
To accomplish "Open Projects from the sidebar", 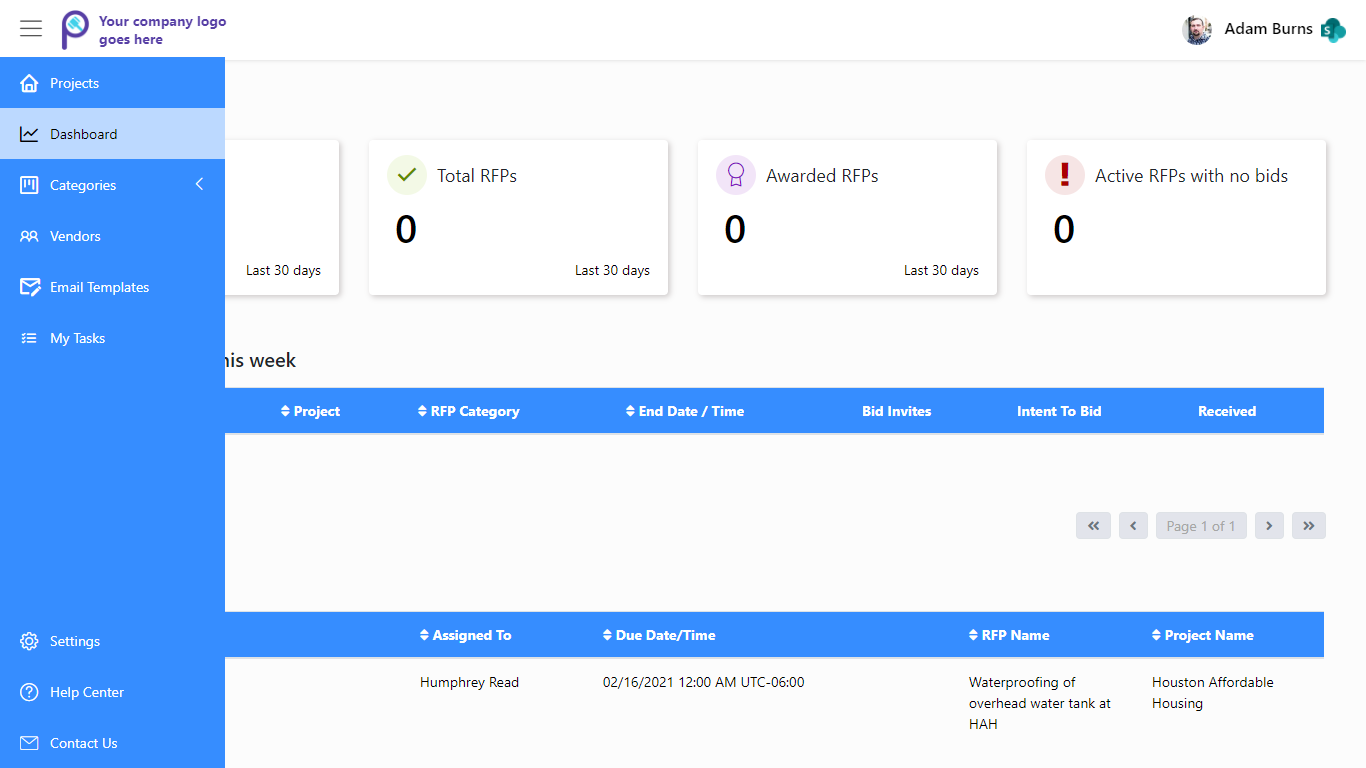I will pos(74,83).
